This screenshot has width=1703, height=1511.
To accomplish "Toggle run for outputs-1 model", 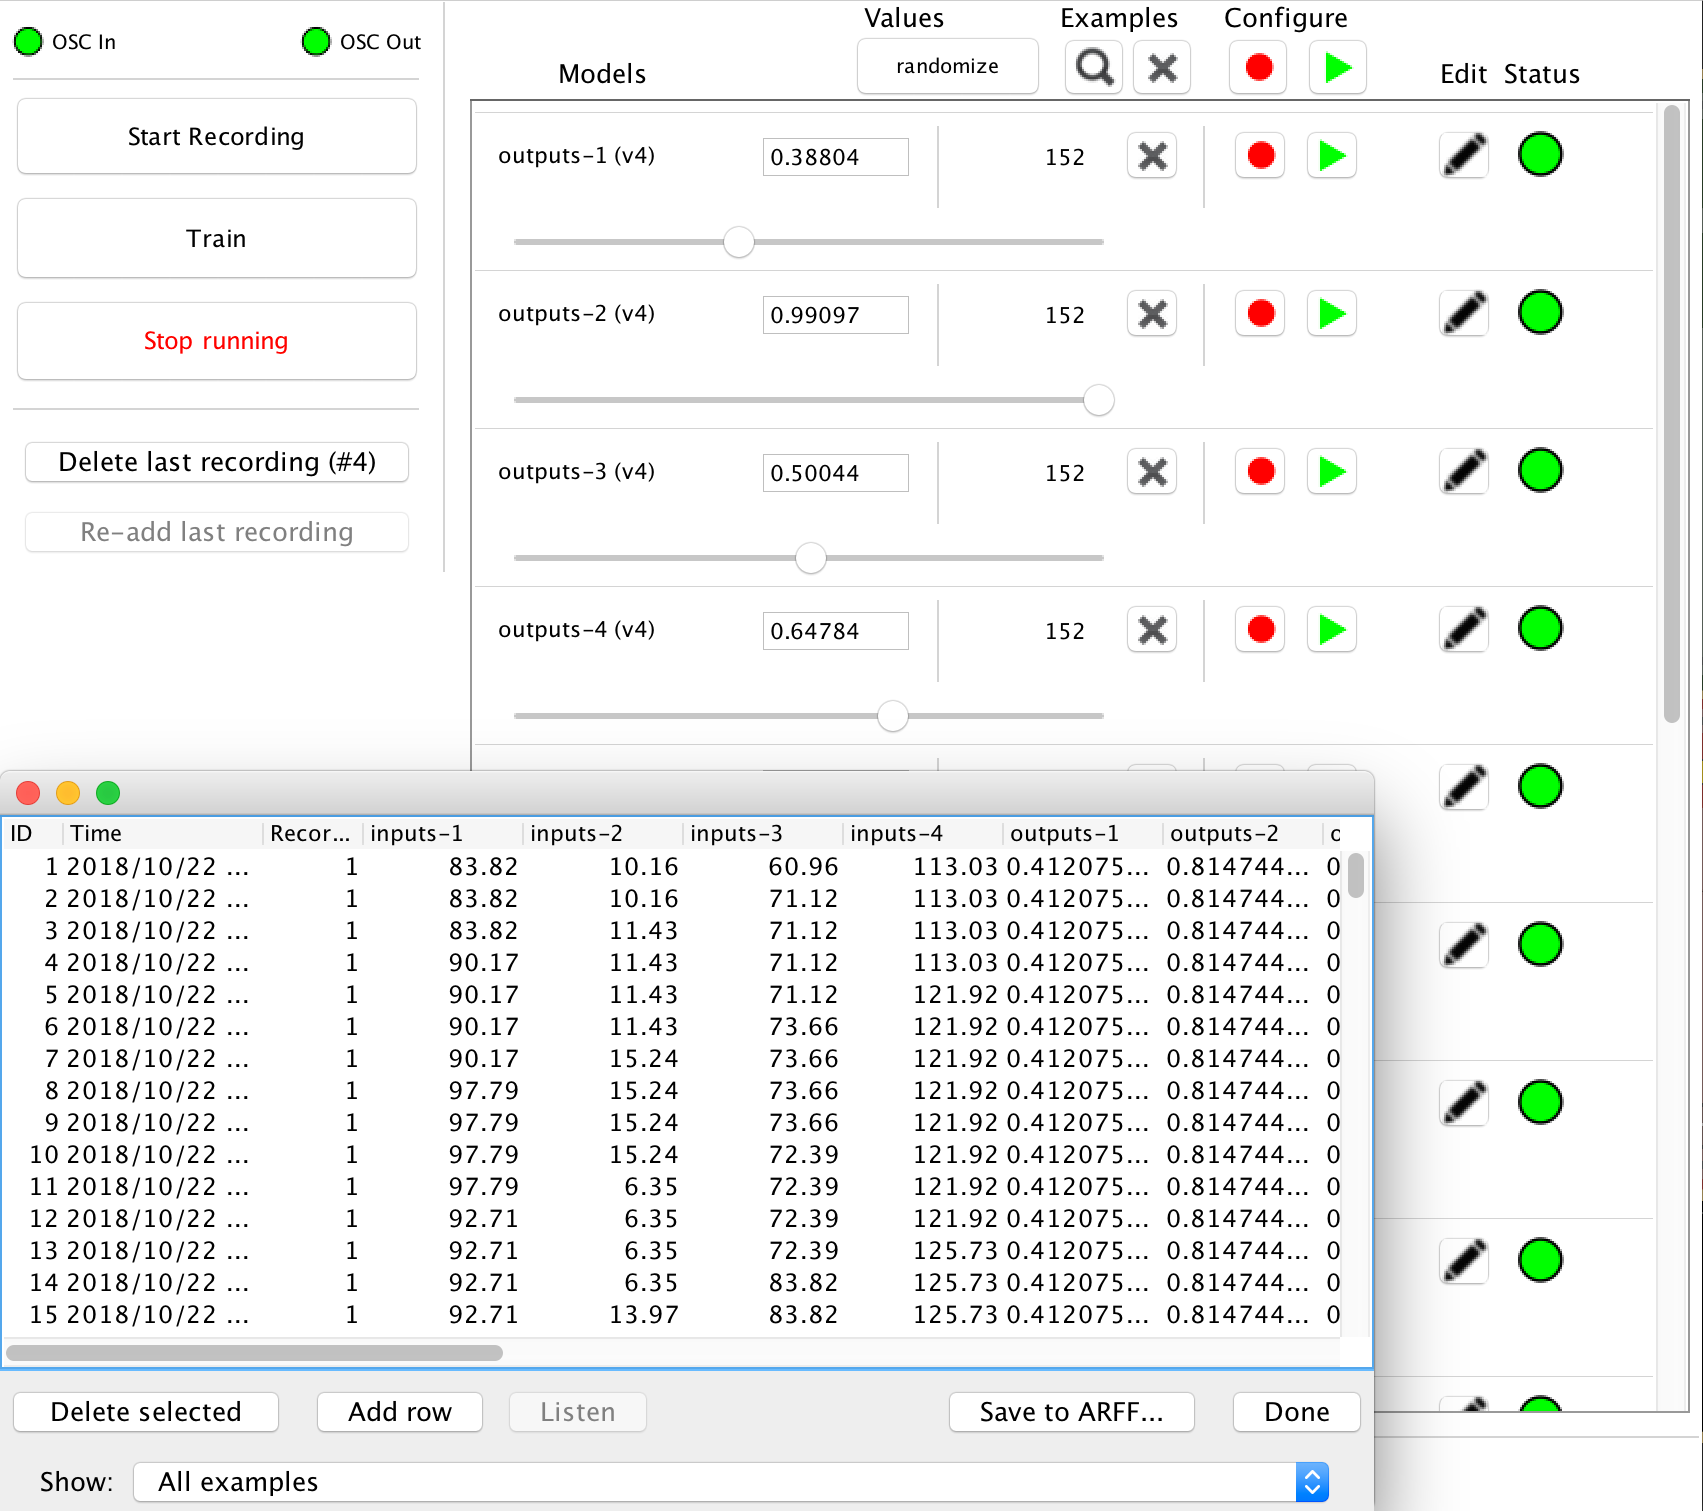I will pyautogui.click(x=1332, y=156).
